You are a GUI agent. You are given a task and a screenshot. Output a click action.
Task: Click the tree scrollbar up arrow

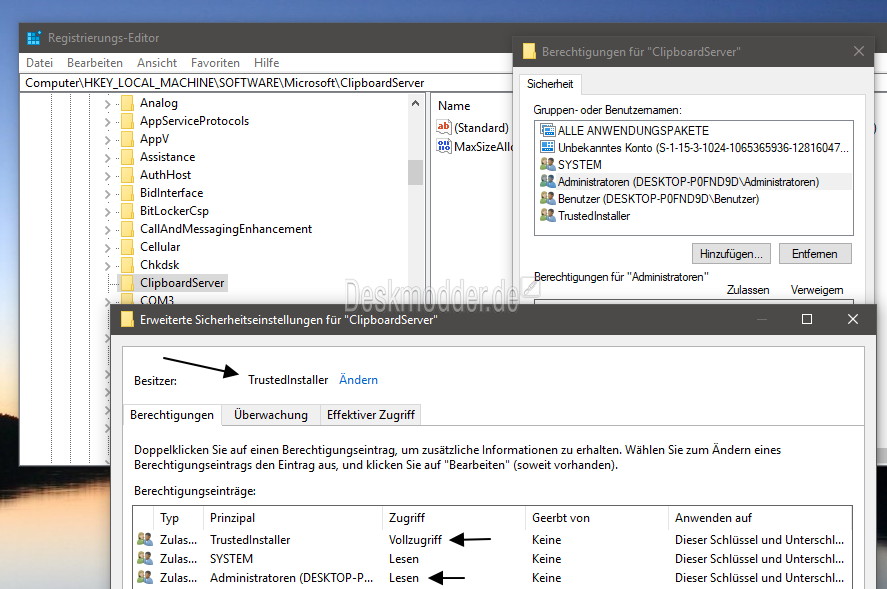415,103
